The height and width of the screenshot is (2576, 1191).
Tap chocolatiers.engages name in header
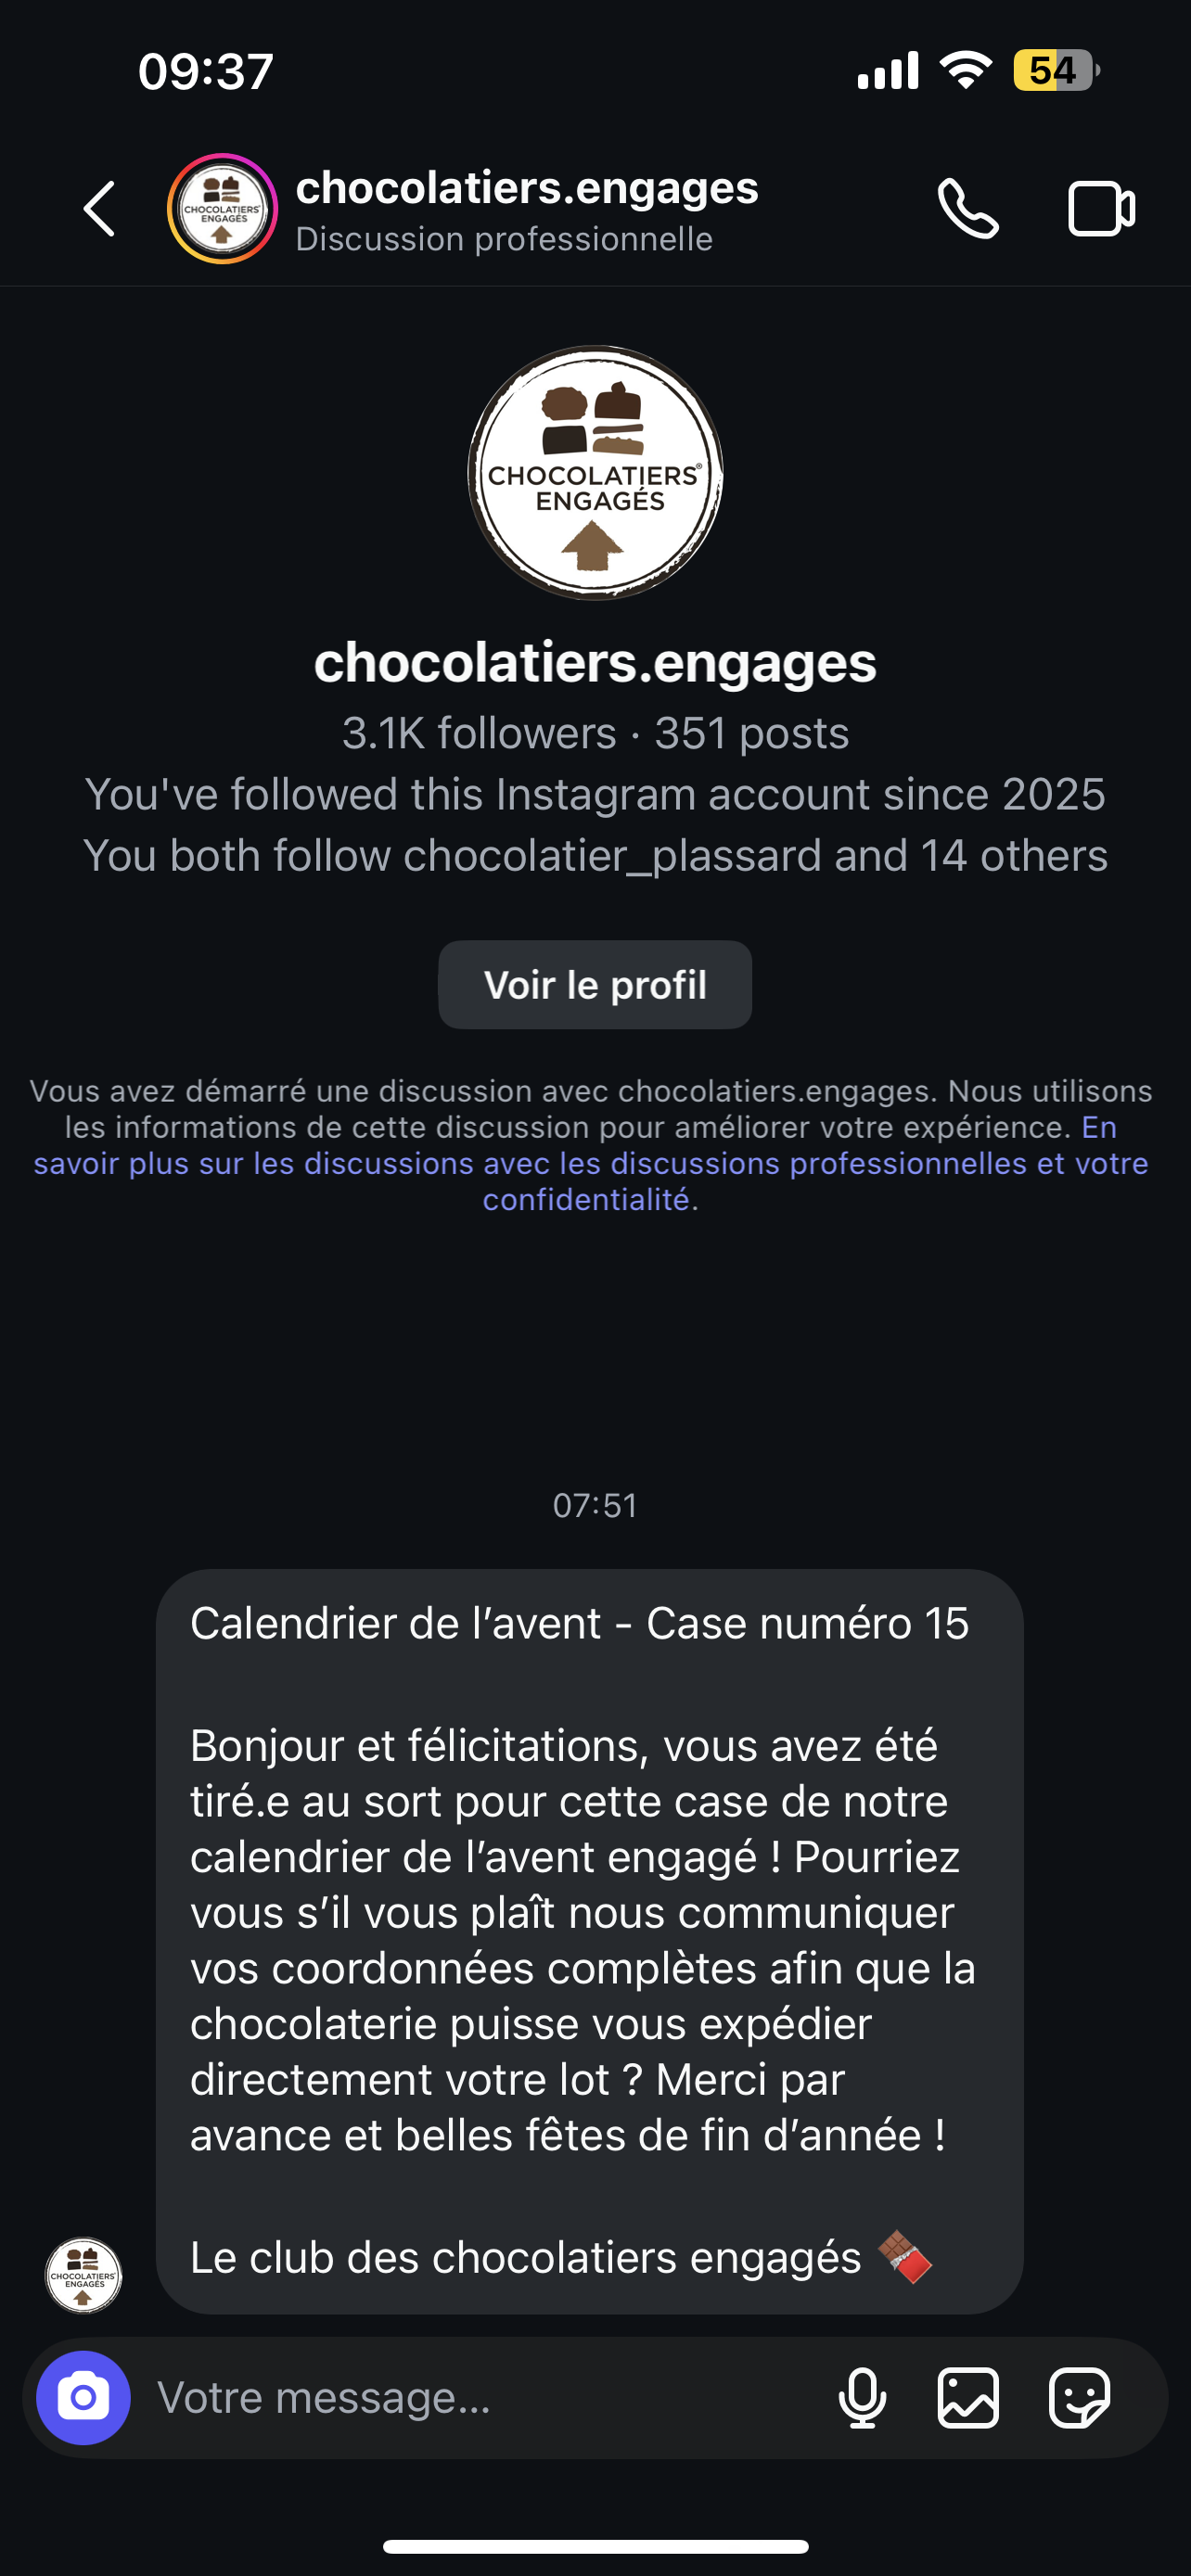pyautogui.click(x=527, y=188)
